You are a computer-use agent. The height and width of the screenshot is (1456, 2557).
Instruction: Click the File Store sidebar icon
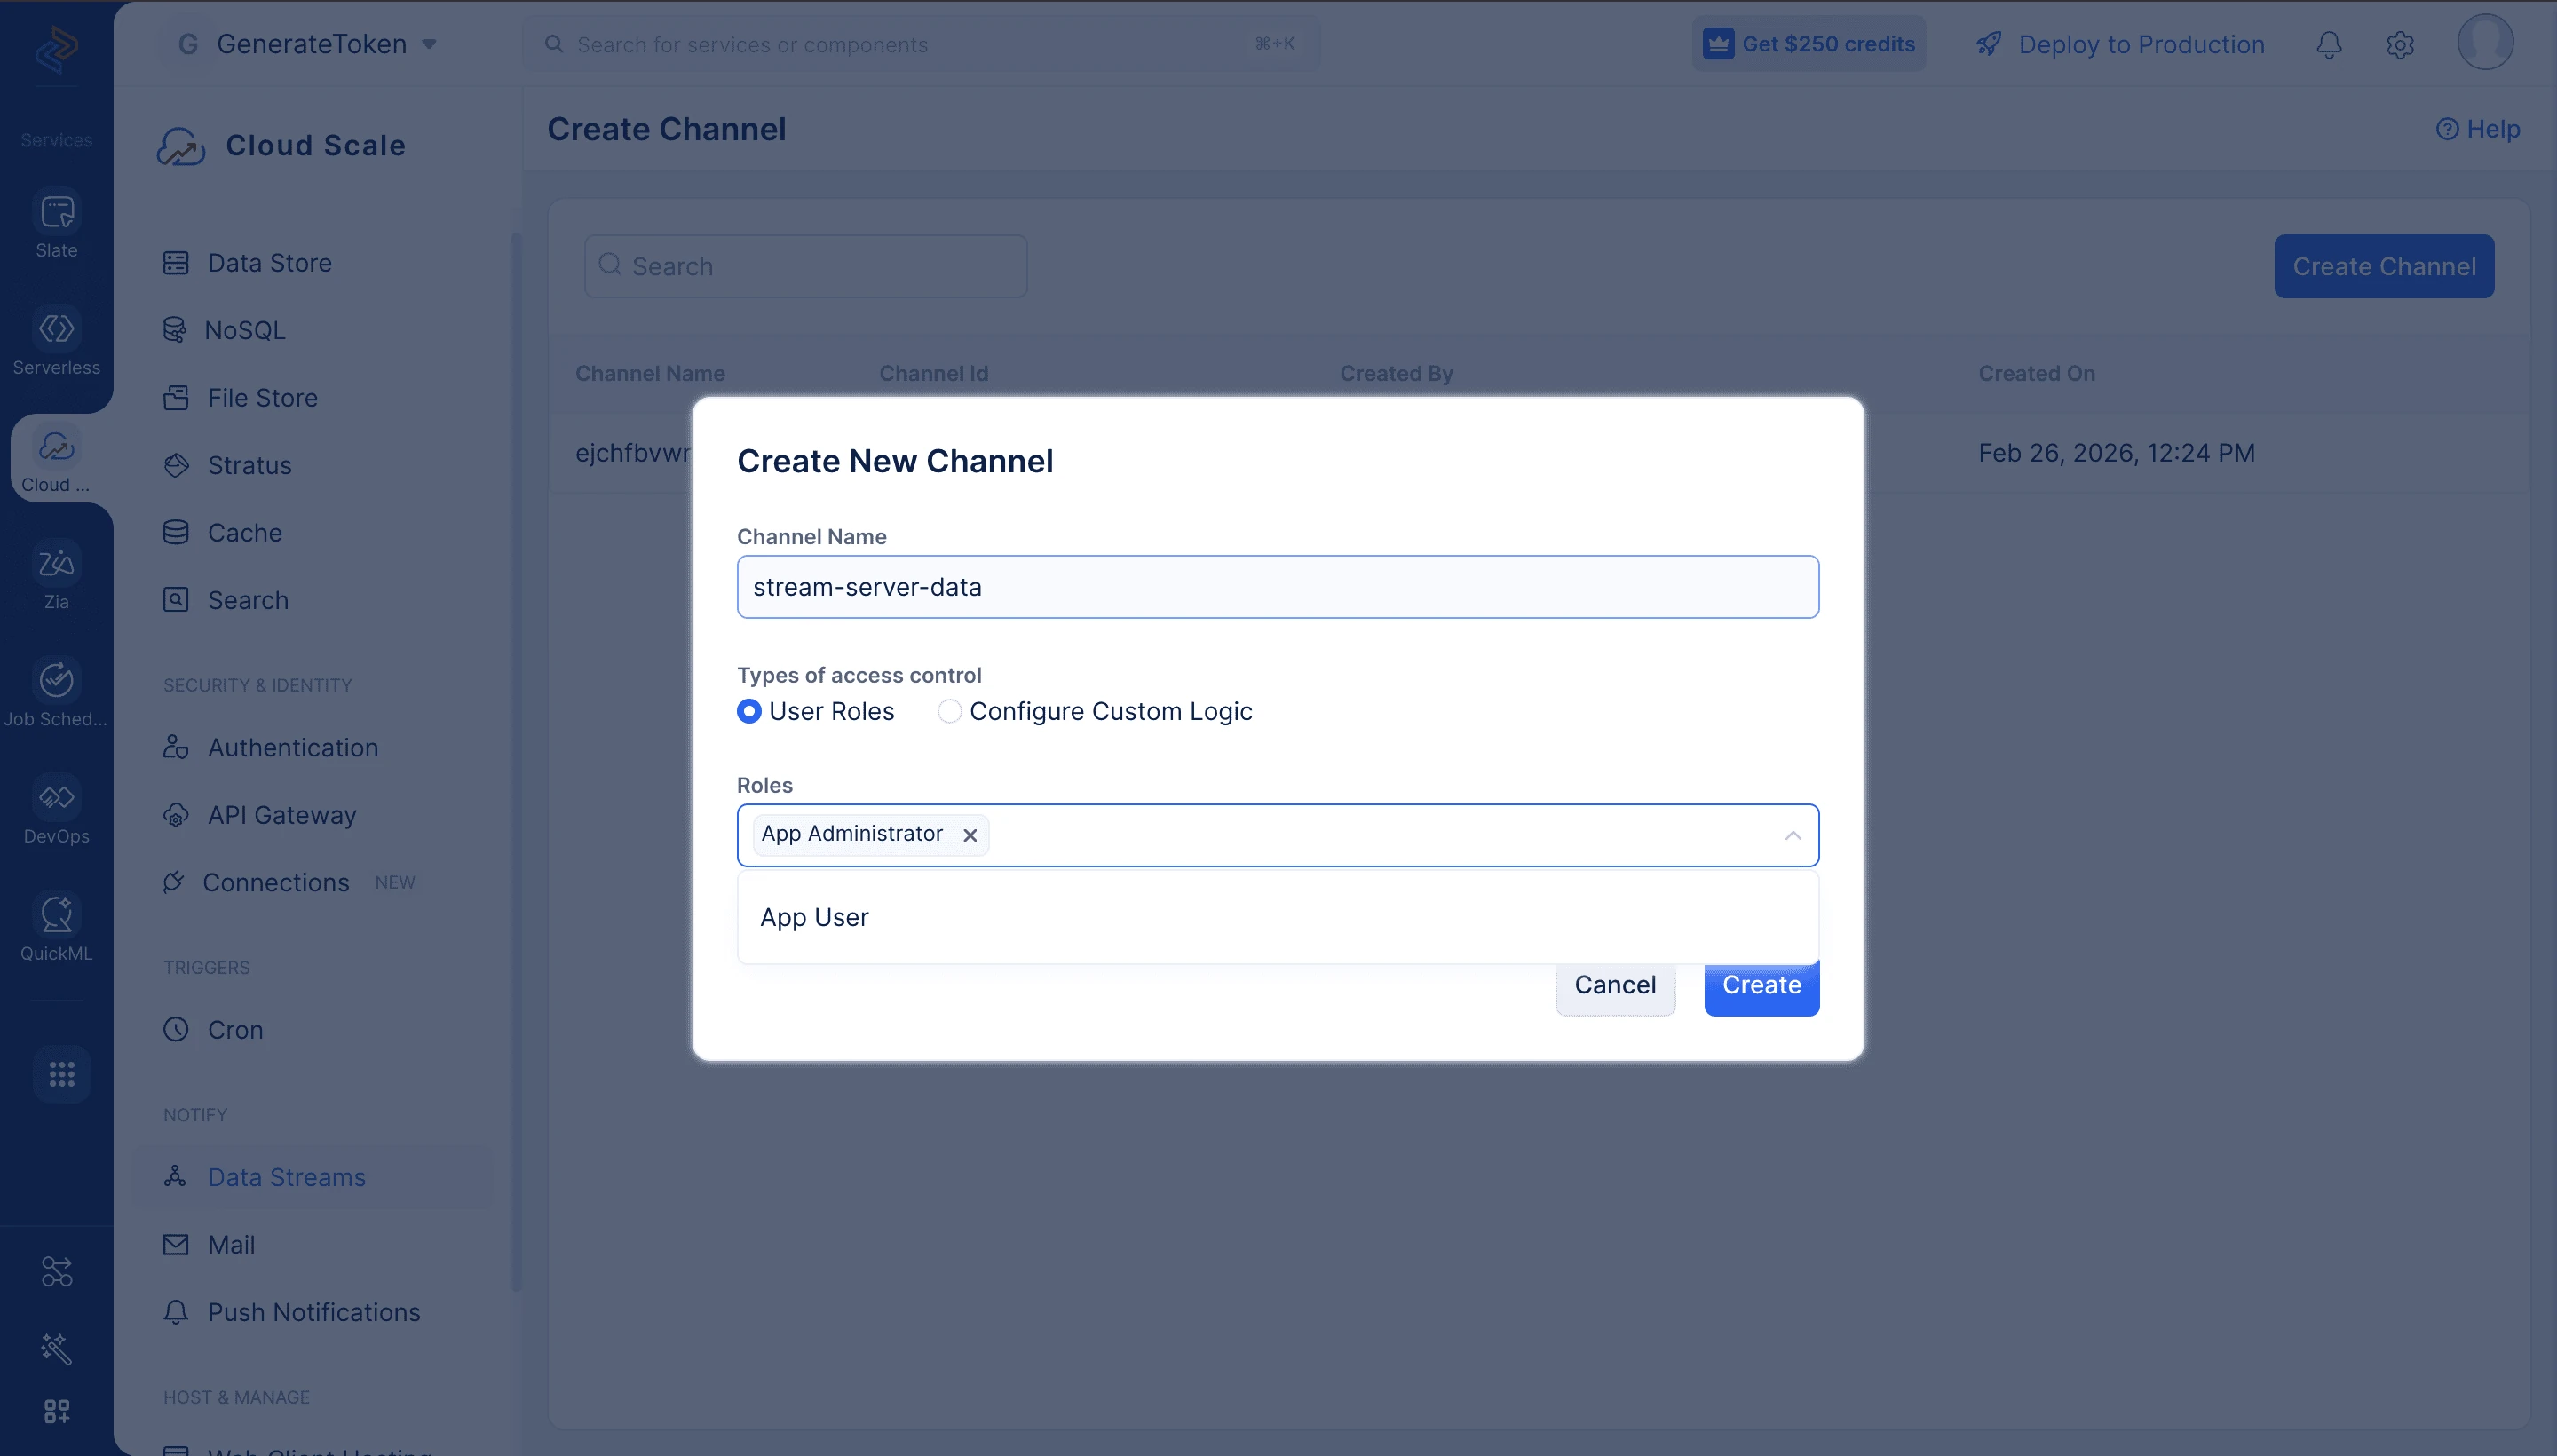(176, 398)
